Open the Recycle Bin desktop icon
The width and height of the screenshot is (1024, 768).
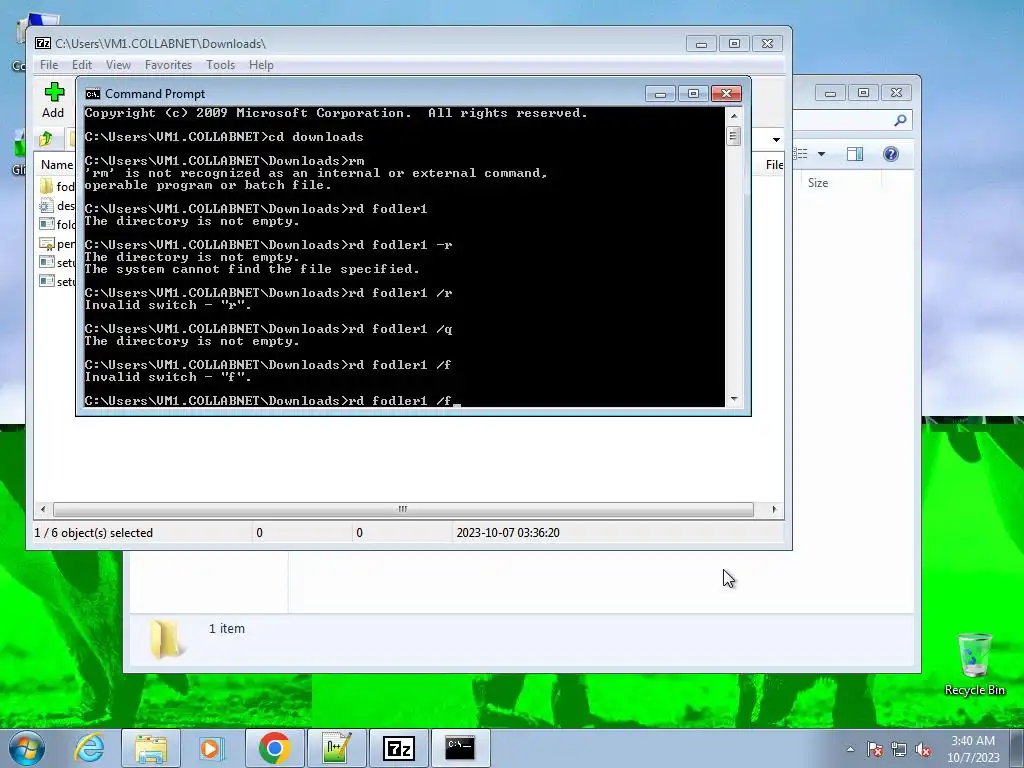tap(974, 664)
